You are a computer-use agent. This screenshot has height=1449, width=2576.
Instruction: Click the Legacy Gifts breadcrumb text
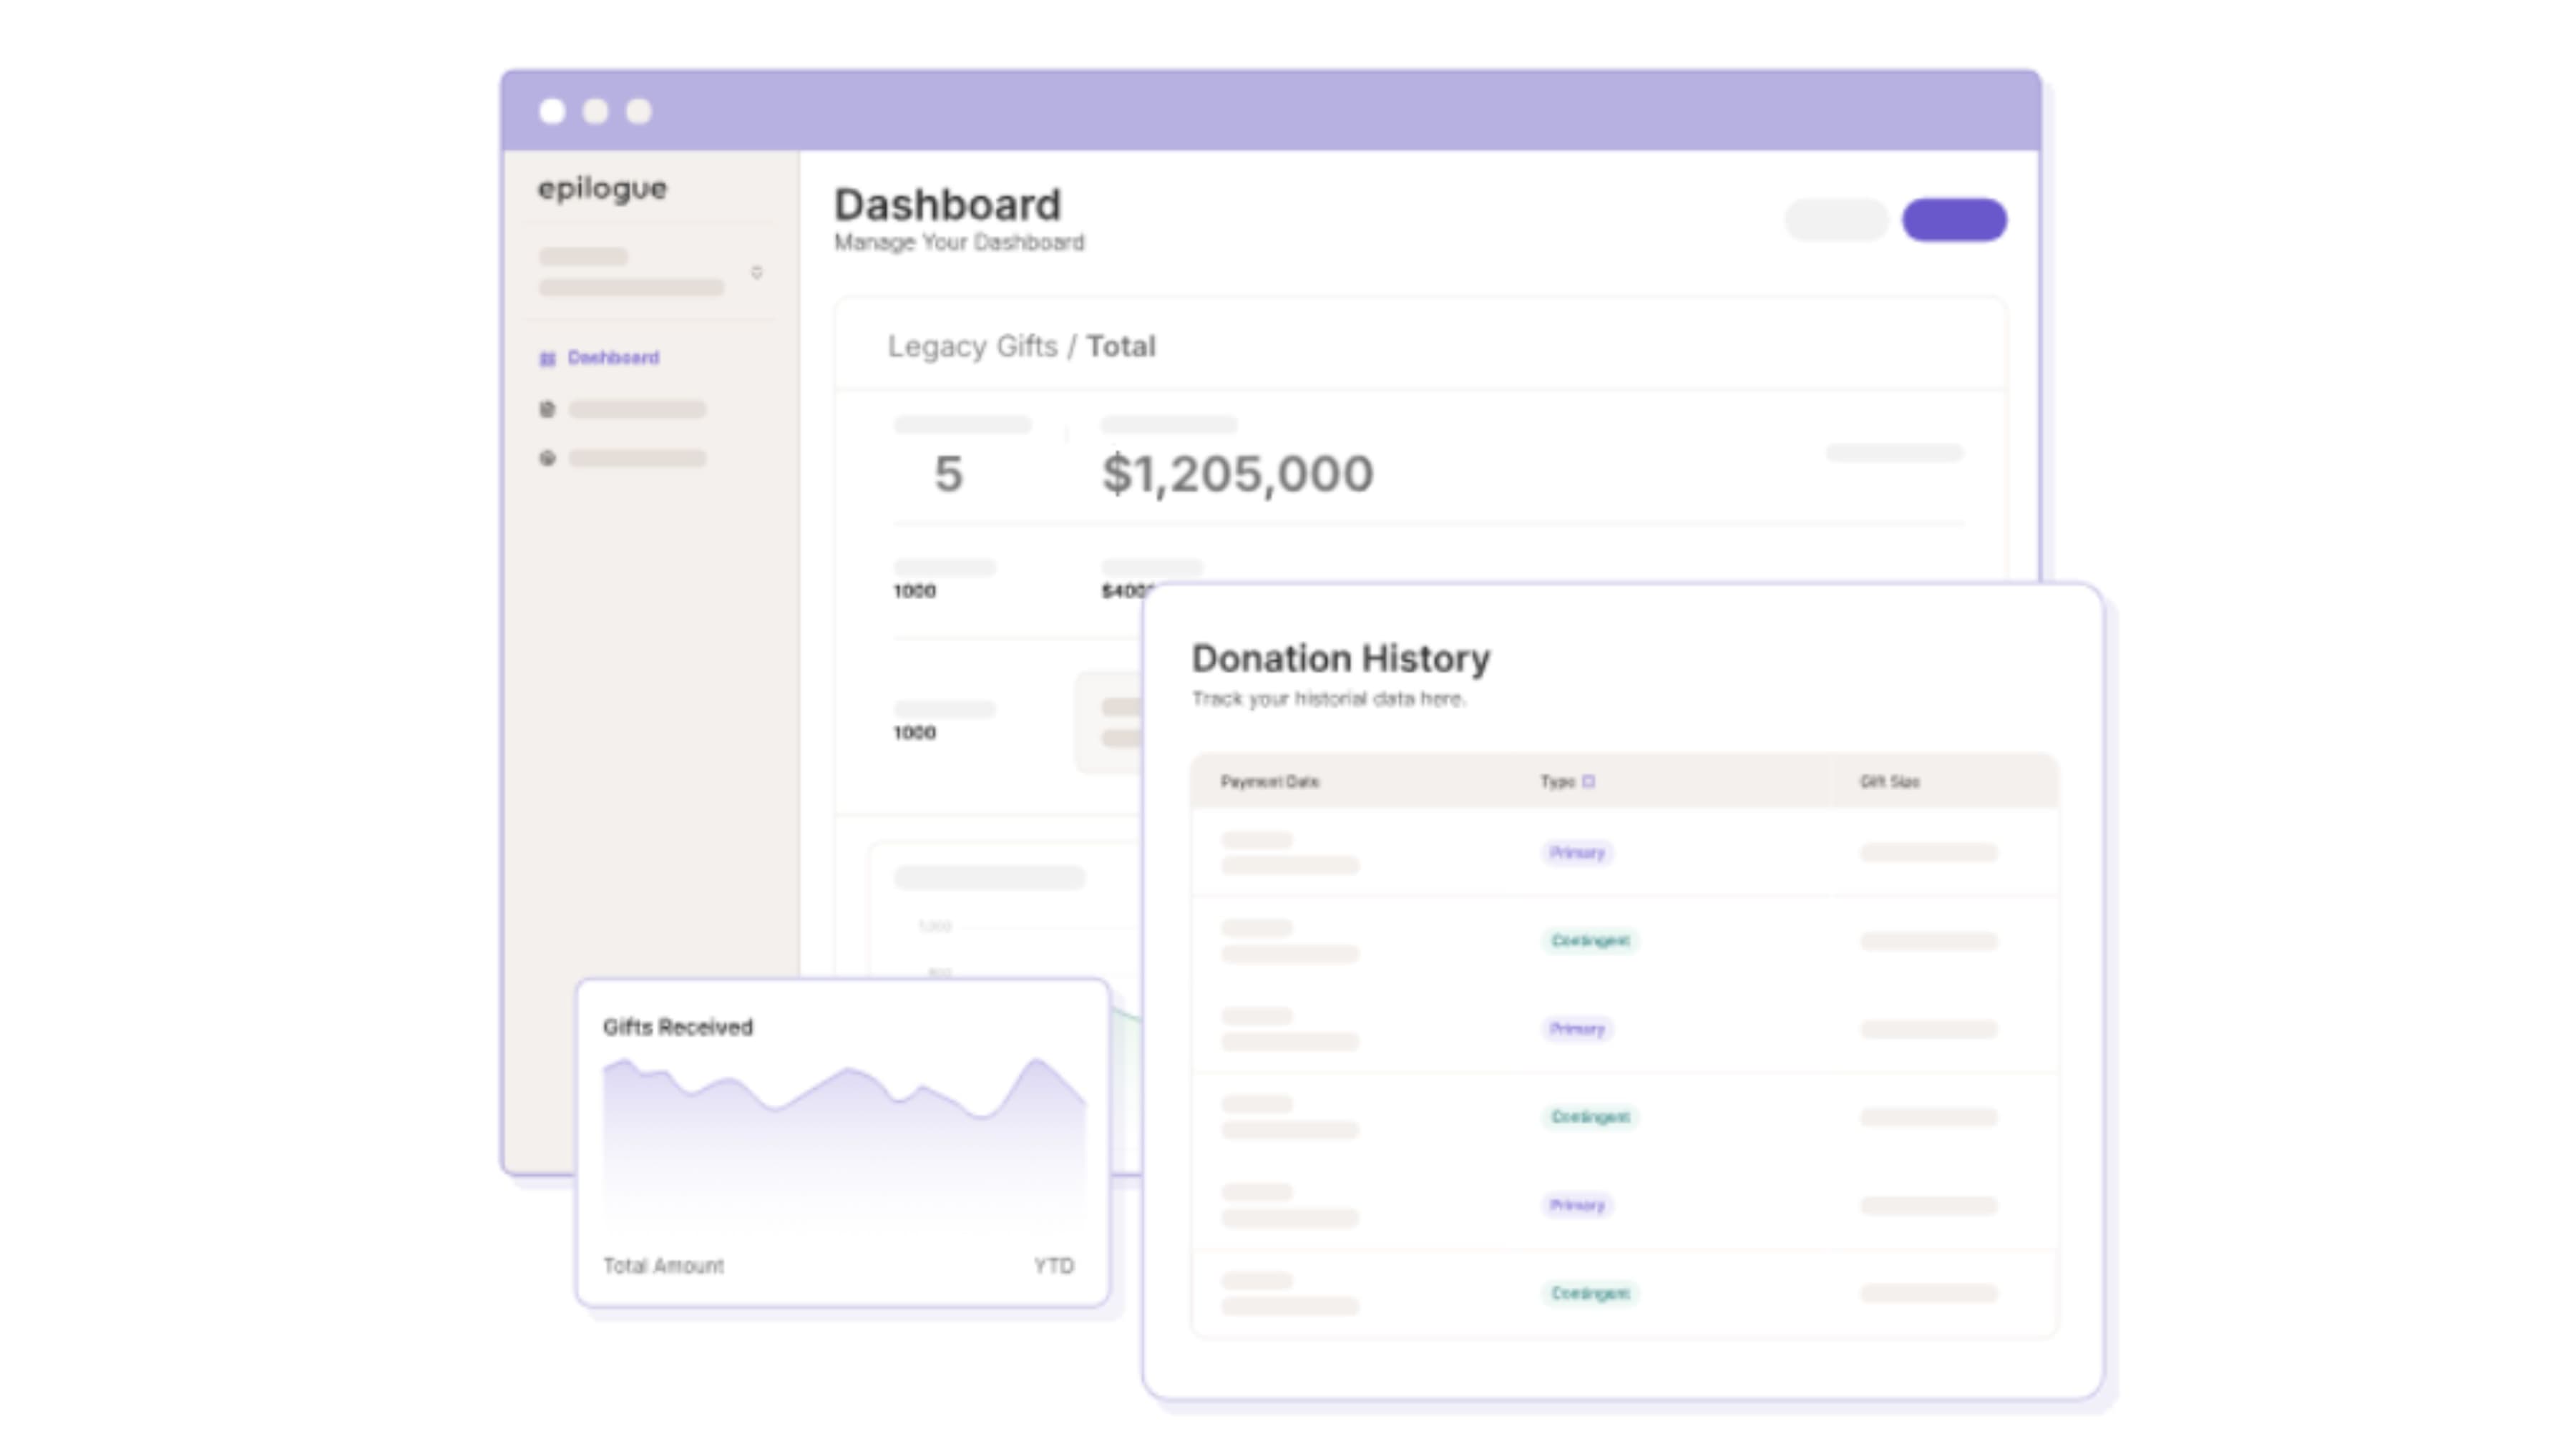[972, 346]
